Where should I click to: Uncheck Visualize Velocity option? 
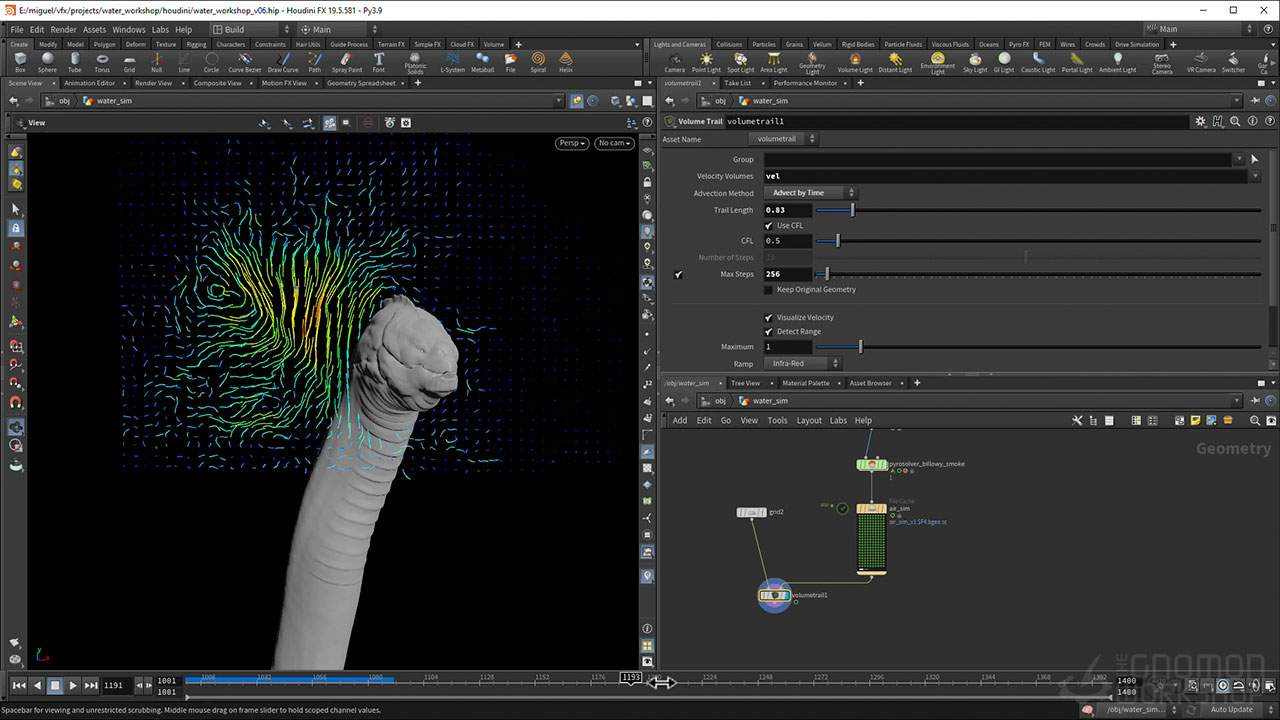pos(769,317)
